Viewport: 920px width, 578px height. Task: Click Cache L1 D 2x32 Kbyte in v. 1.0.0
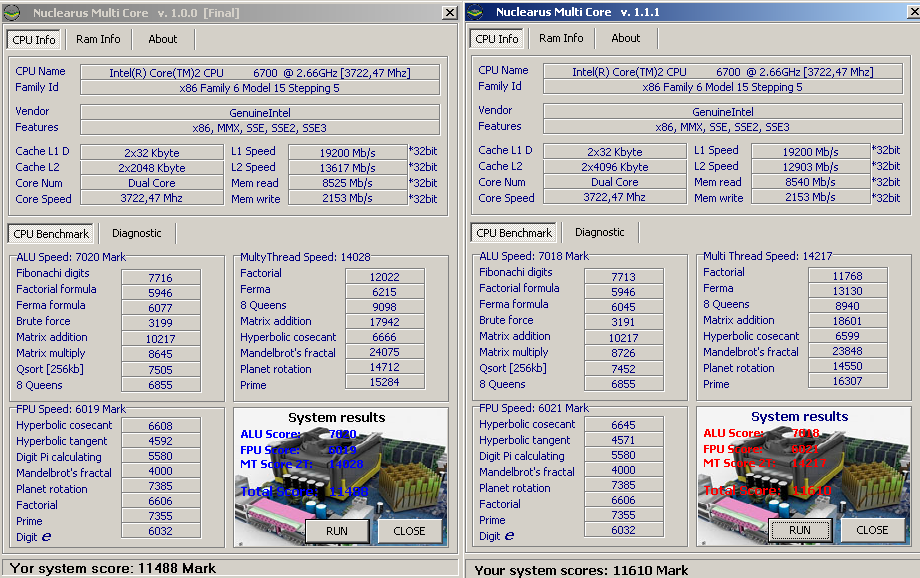coord(152,153)
